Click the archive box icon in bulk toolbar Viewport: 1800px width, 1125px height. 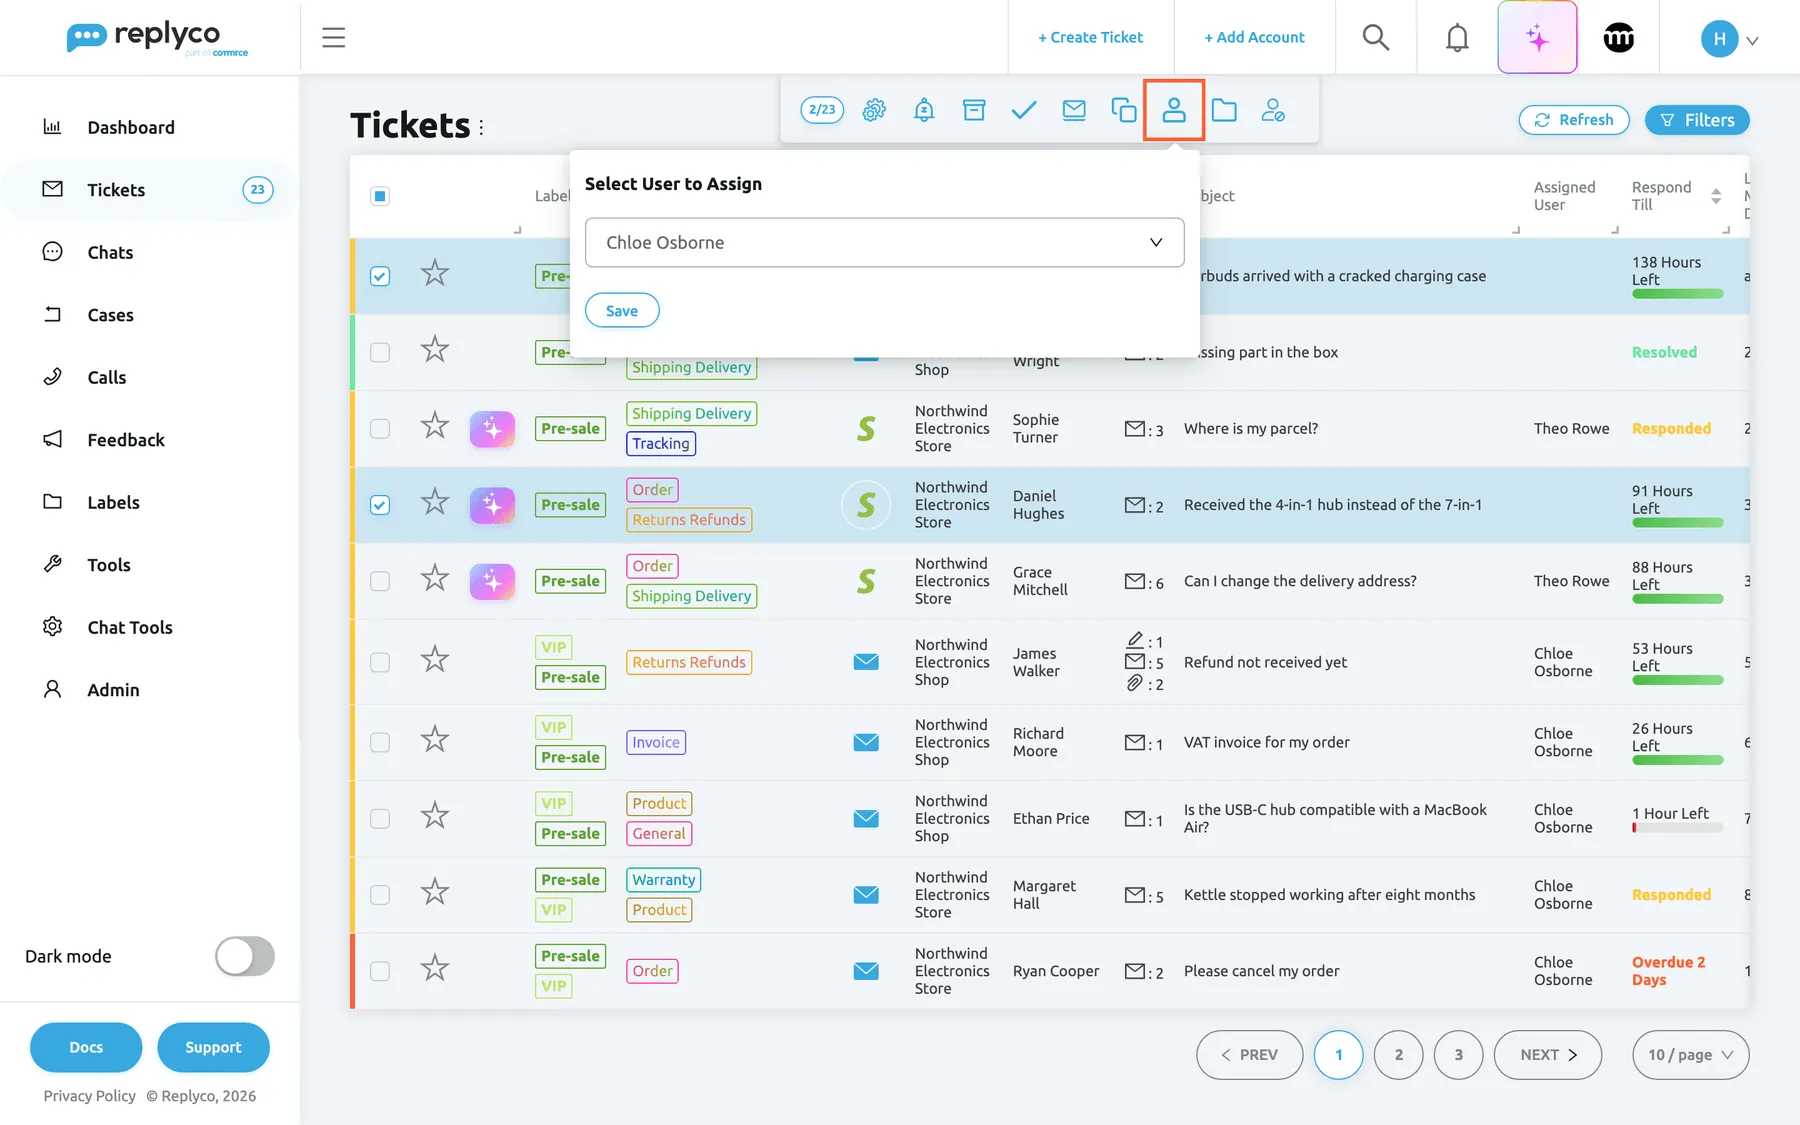click(974, 110)
